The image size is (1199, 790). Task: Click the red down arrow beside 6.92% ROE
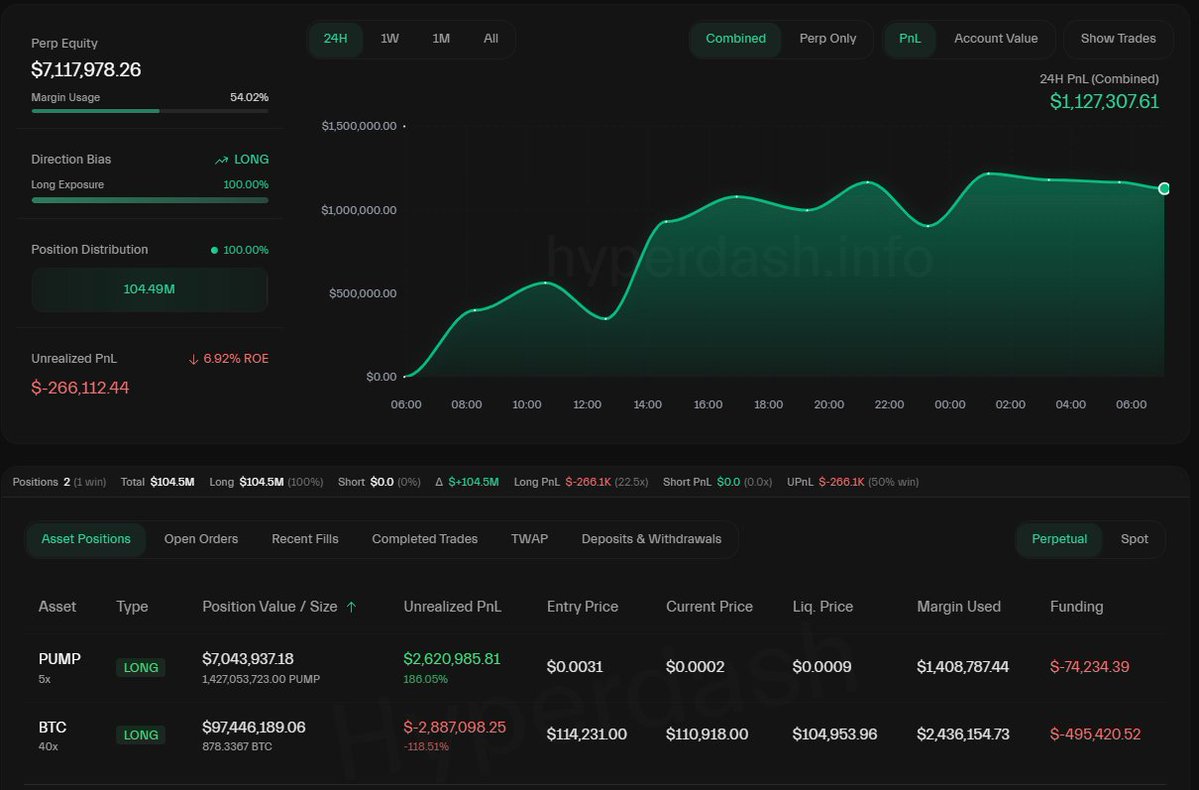pyautogui.click(x=193, y=359)
